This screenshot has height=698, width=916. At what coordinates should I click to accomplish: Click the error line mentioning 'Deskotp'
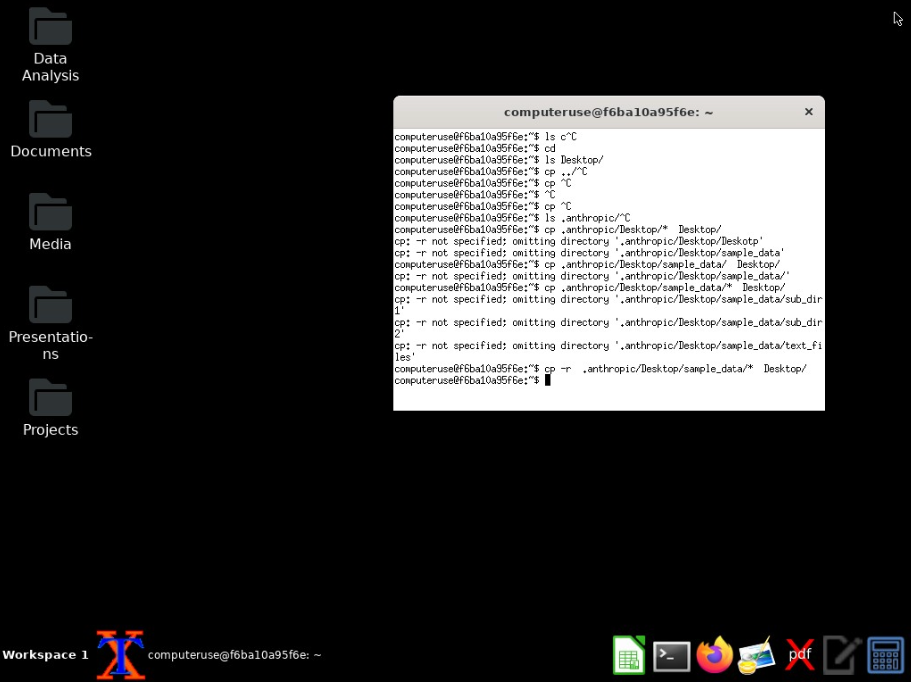(580, 242)
